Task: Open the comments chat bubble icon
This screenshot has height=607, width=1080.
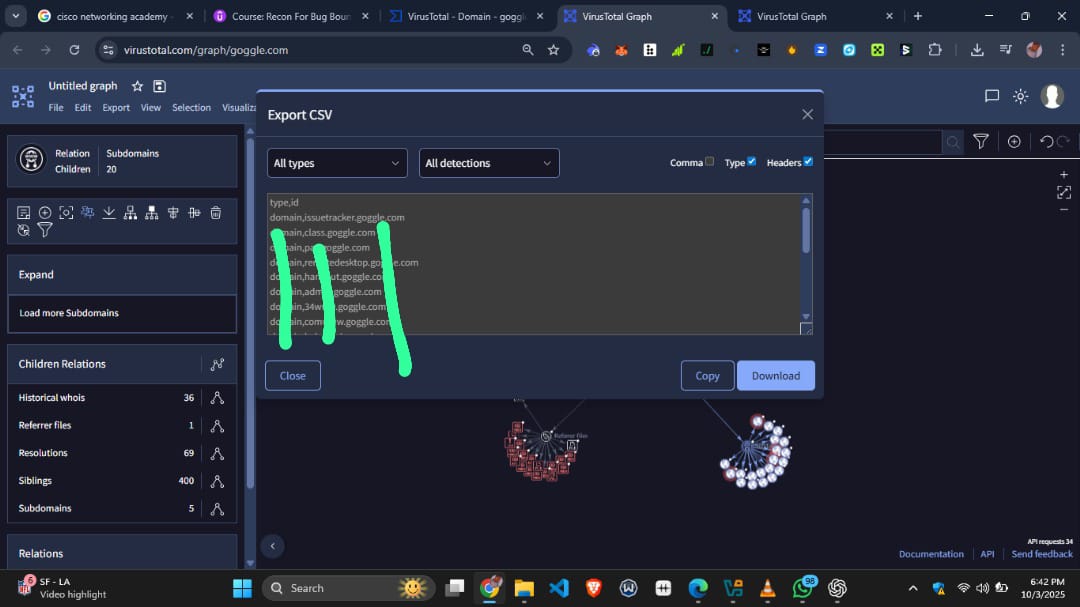Action: coord(992,96)
